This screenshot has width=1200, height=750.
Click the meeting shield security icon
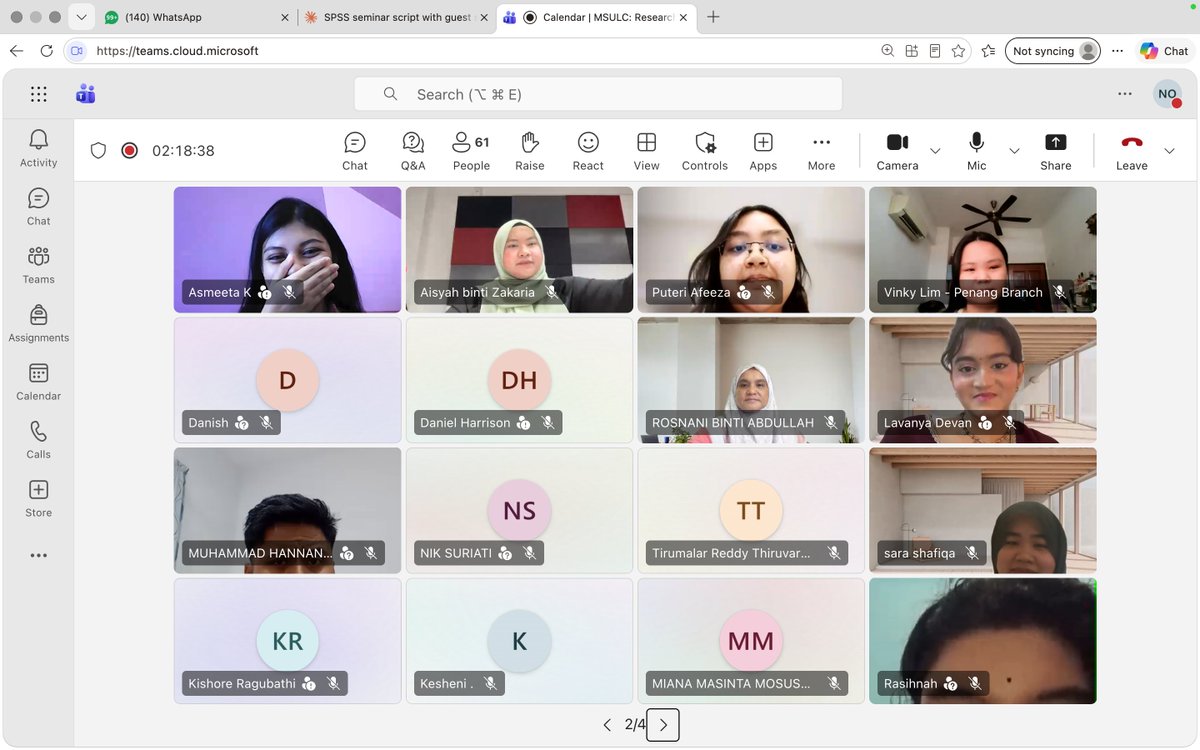(x=98, y=151)
